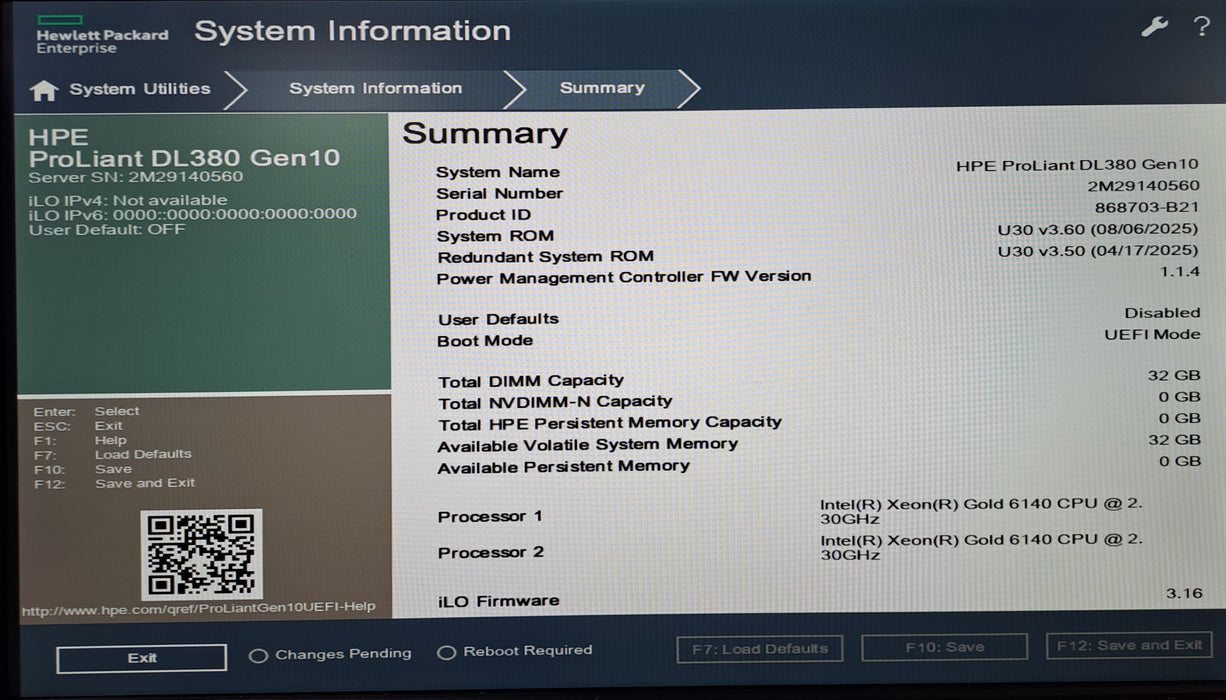Click F7: Load Defaults button
Image resolution: width=1226 pixels, height=700 pixels.
[x=760, y=649]
